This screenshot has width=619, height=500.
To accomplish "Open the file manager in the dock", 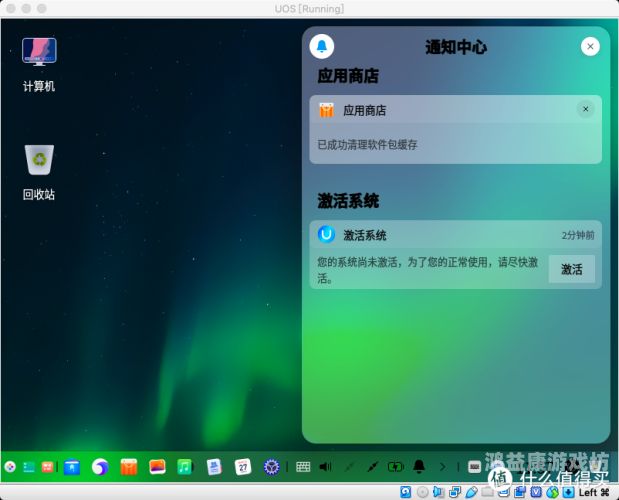I will click(72, 467).
